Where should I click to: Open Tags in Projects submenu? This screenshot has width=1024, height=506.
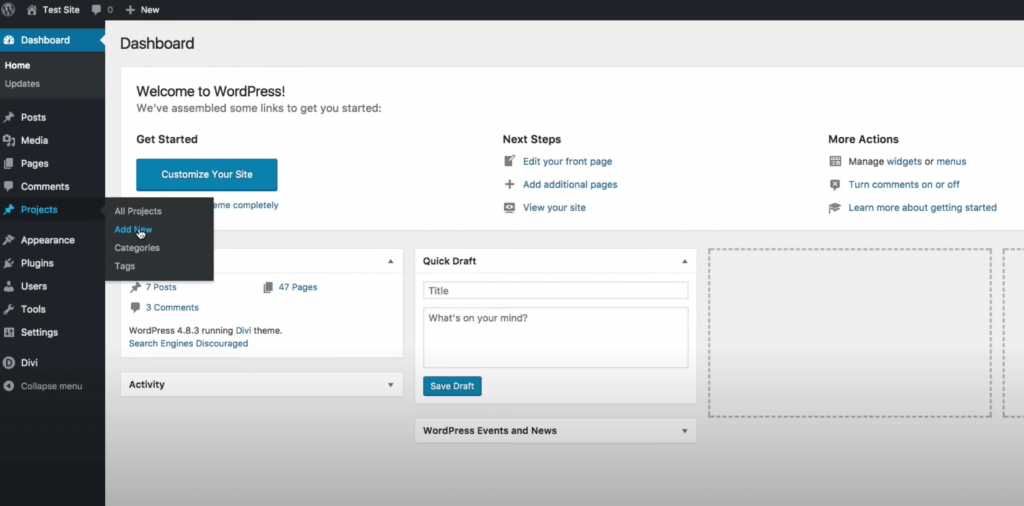[125, 266]
